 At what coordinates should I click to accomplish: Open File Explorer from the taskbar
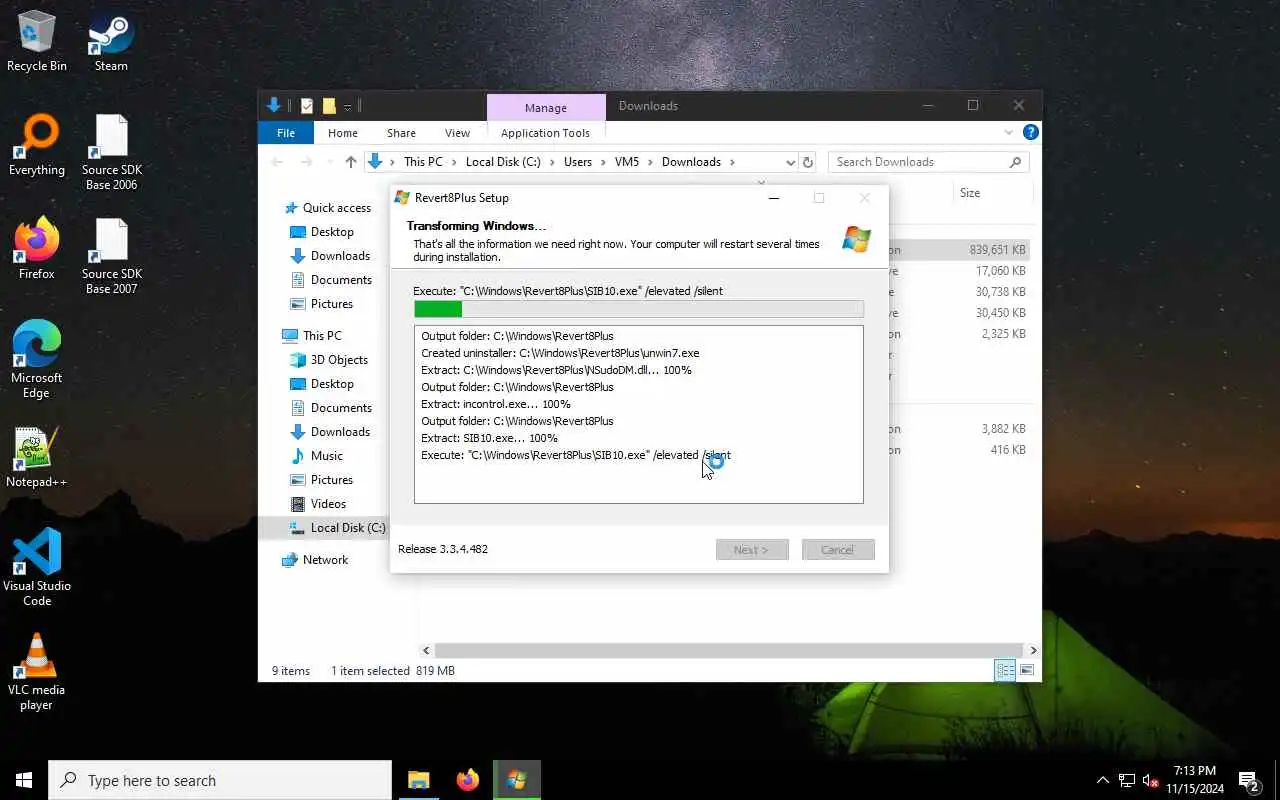(x=418, y=780)
